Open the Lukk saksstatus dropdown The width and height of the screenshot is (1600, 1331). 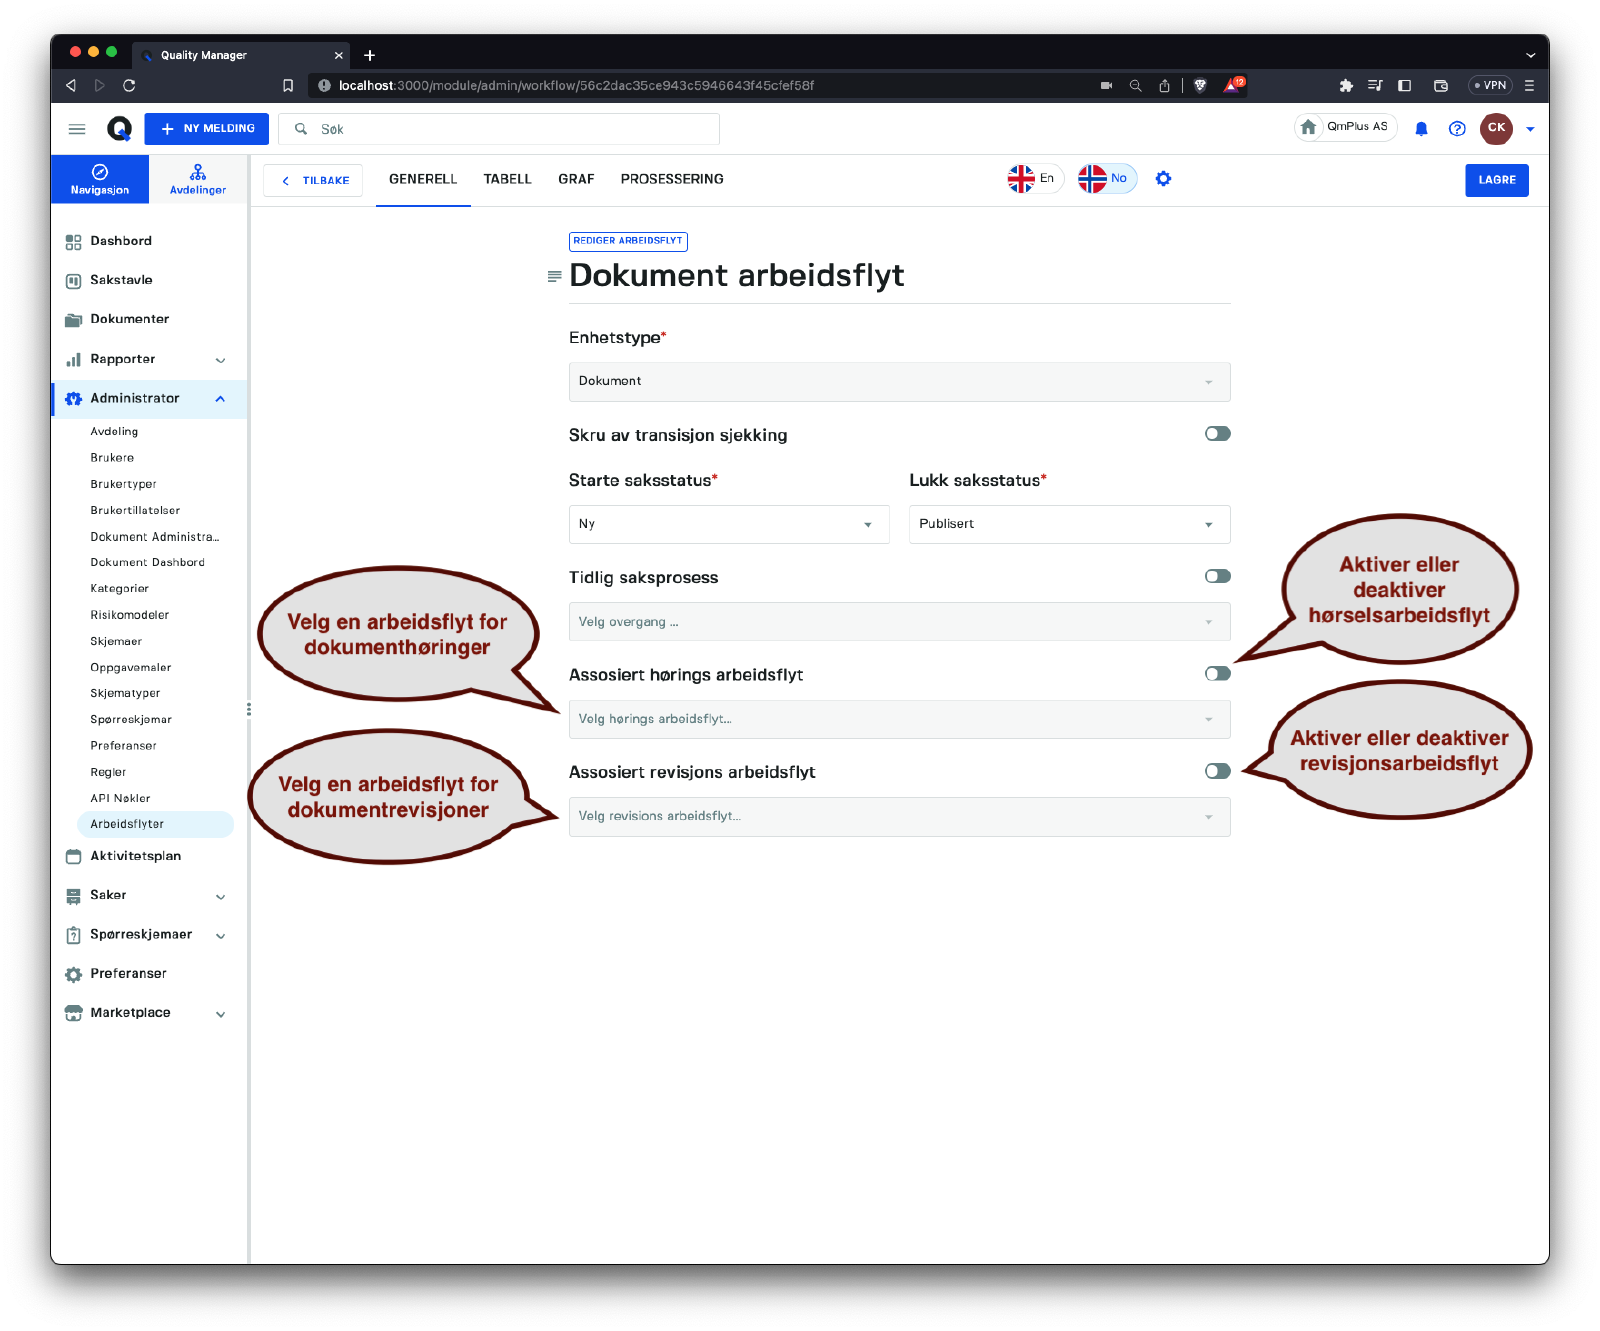pos(1068,524)
